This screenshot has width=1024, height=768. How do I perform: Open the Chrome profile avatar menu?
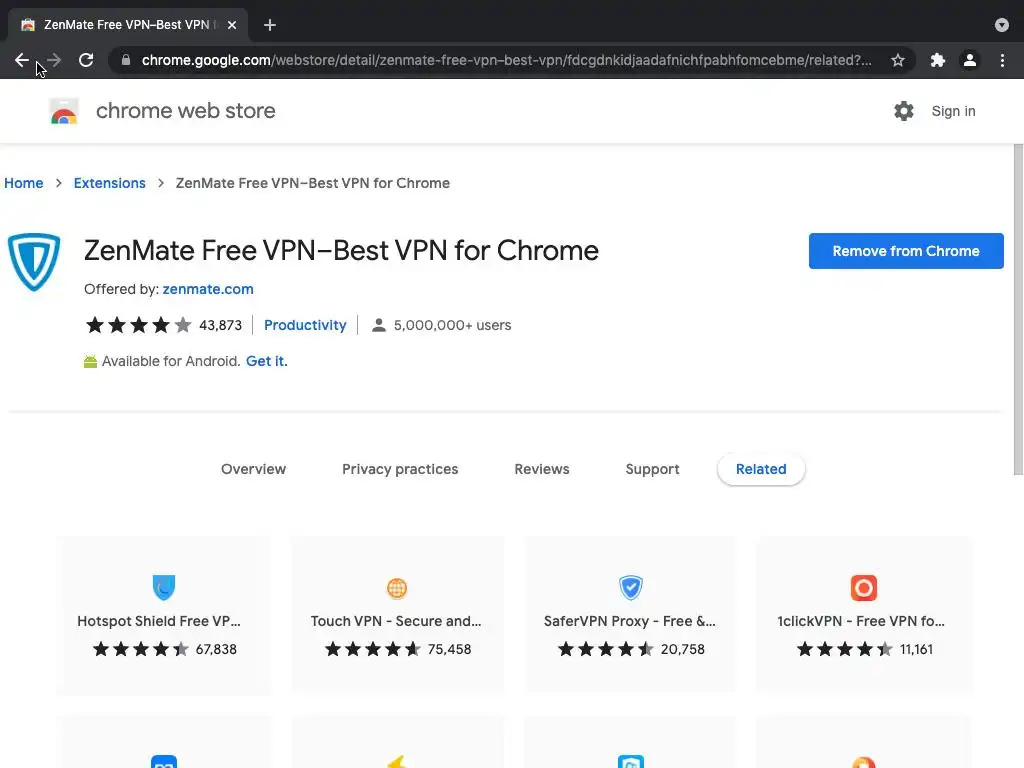click(970, 60)
